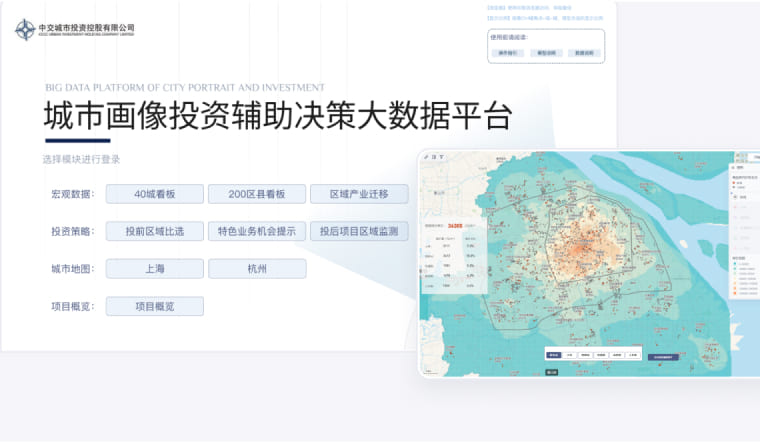Click the pencil draw icon on map toolbar
This screenshot has height=442, width=760.
pos(426,157)
